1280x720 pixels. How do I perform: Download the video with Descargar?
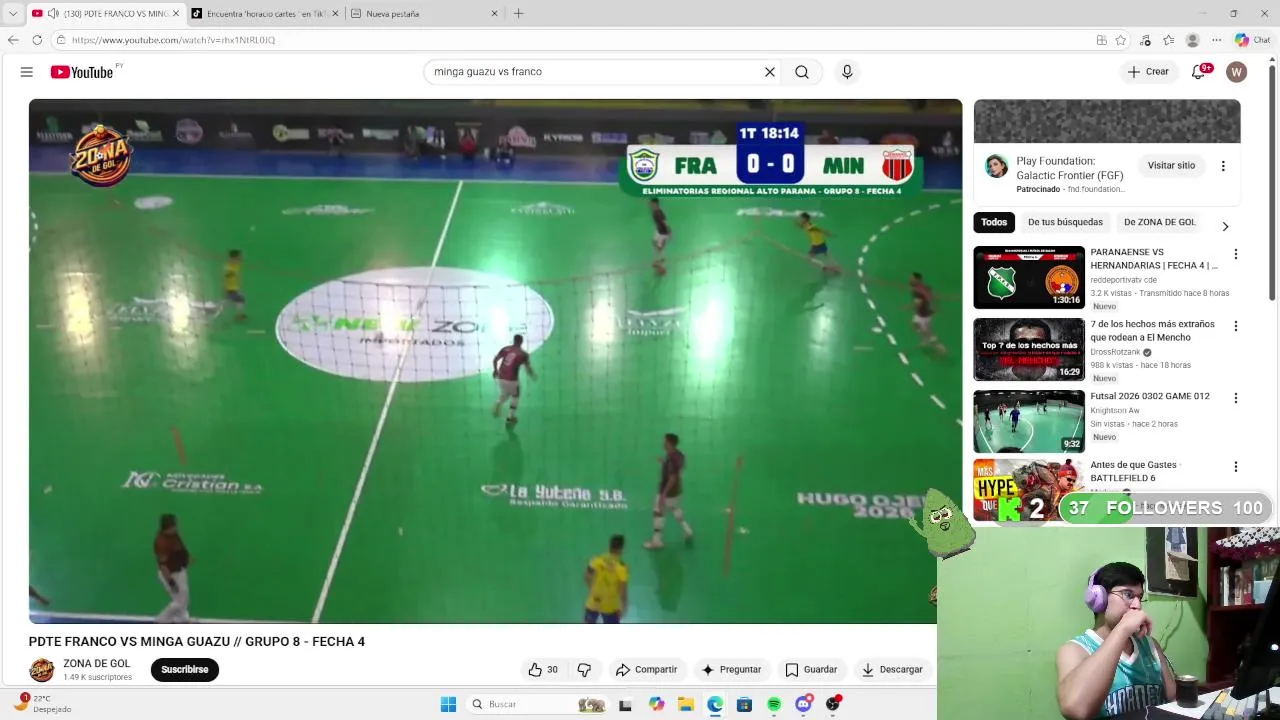[x=893, y=670]
